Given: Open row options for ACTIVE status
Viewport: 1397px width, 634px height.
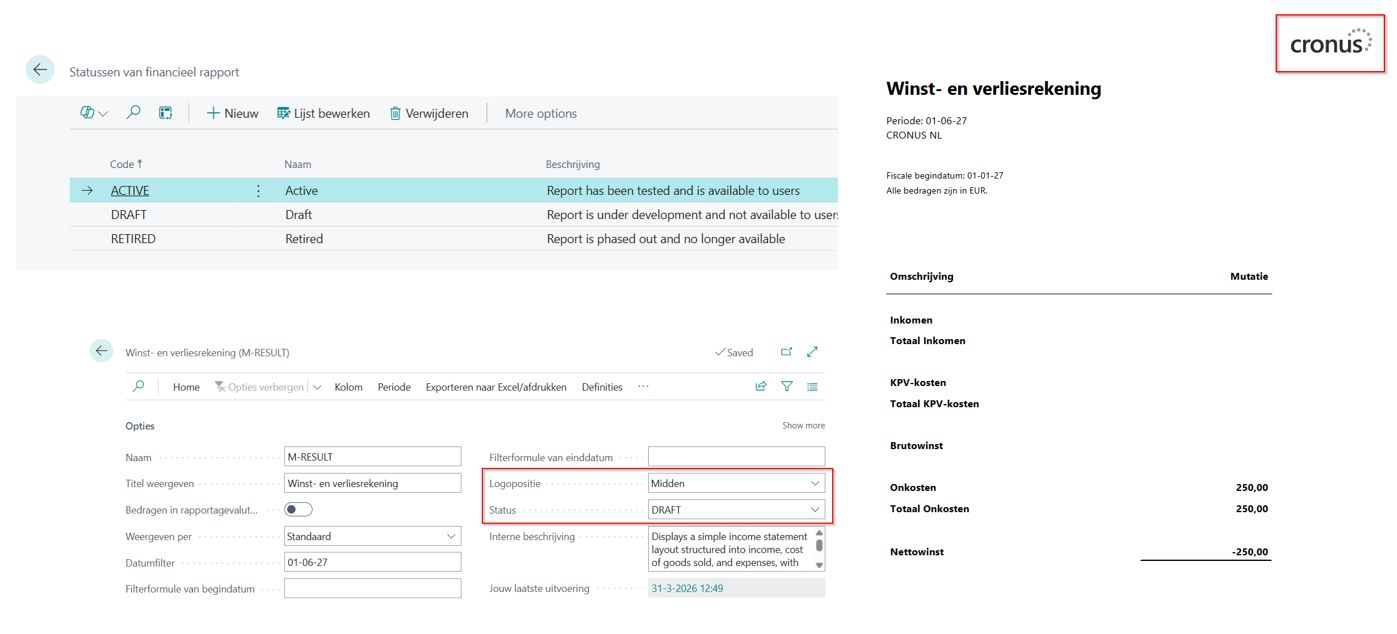Looking at the screenshot, I should pos(259,190).
